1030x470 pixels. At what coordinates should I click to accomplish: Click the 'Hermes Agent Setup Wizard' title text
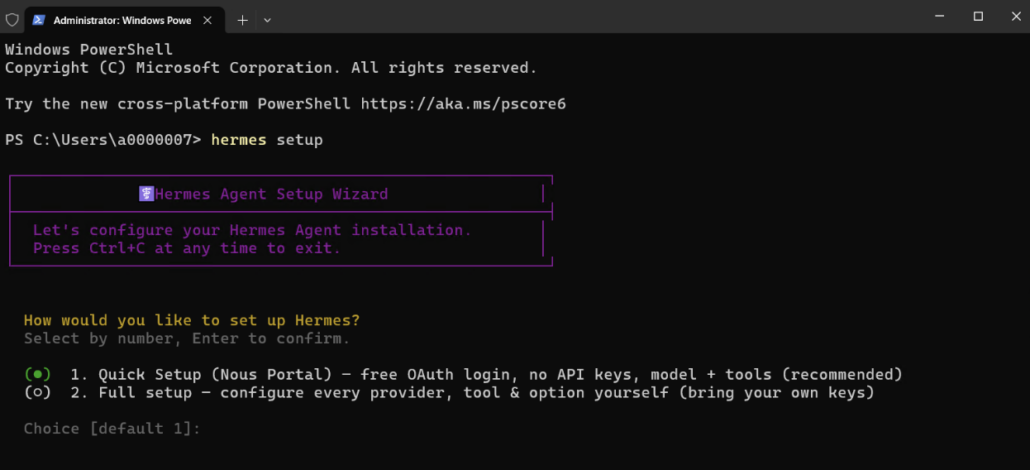point(271,194)
